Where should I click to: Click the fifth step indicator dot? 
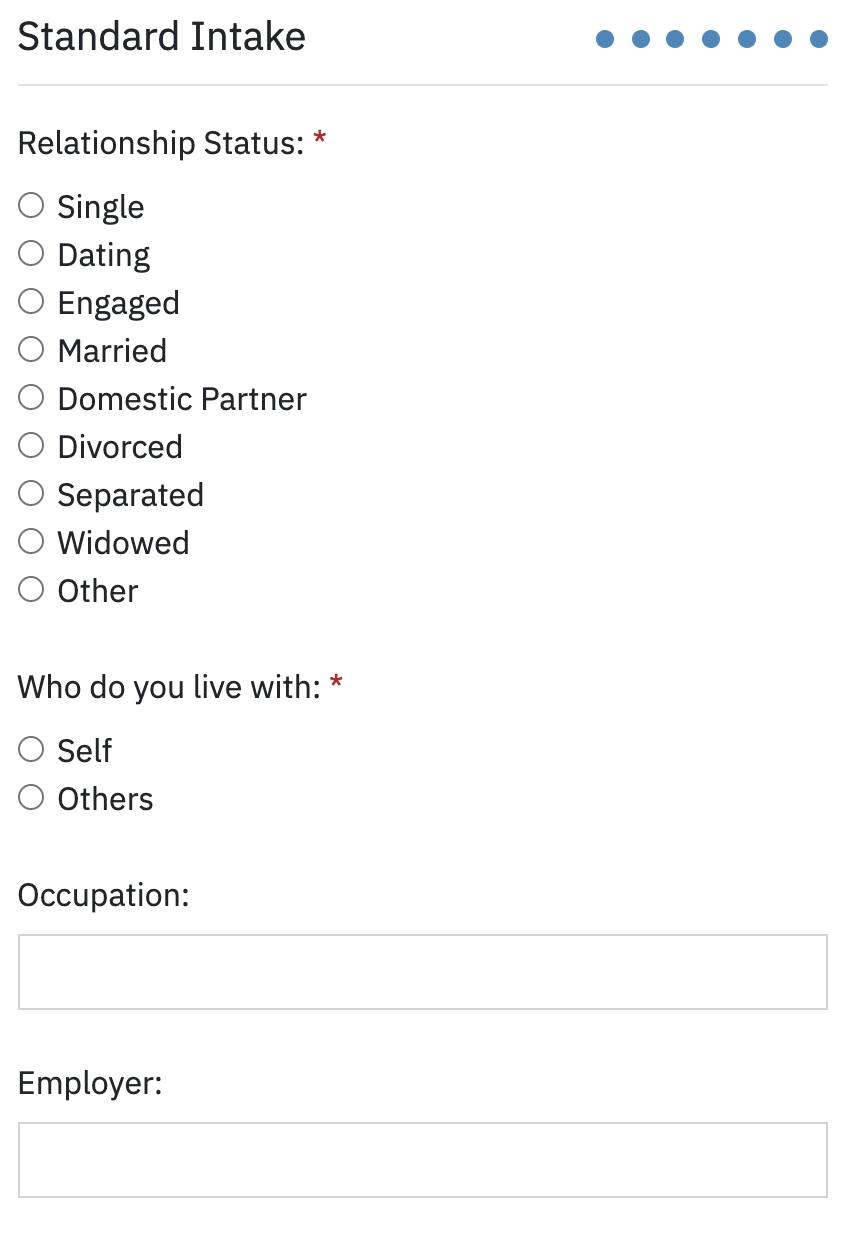(747, 39)
